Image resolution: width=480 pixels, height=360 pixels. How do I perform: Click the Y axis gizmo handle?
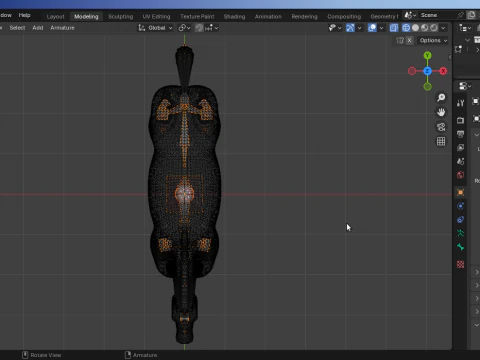coord(427,55)
